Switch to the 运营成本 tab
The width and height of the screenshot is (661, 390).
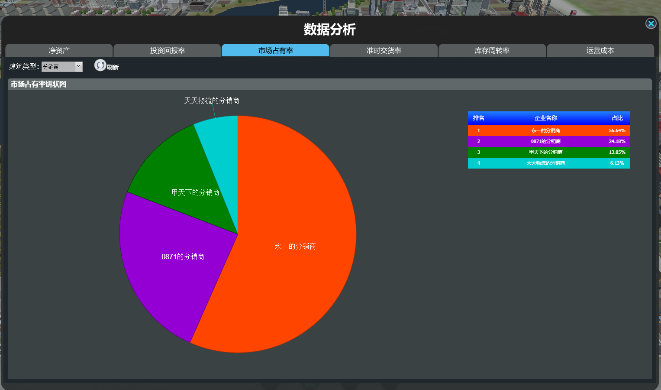pyautogui.click(x=600, y=51)
